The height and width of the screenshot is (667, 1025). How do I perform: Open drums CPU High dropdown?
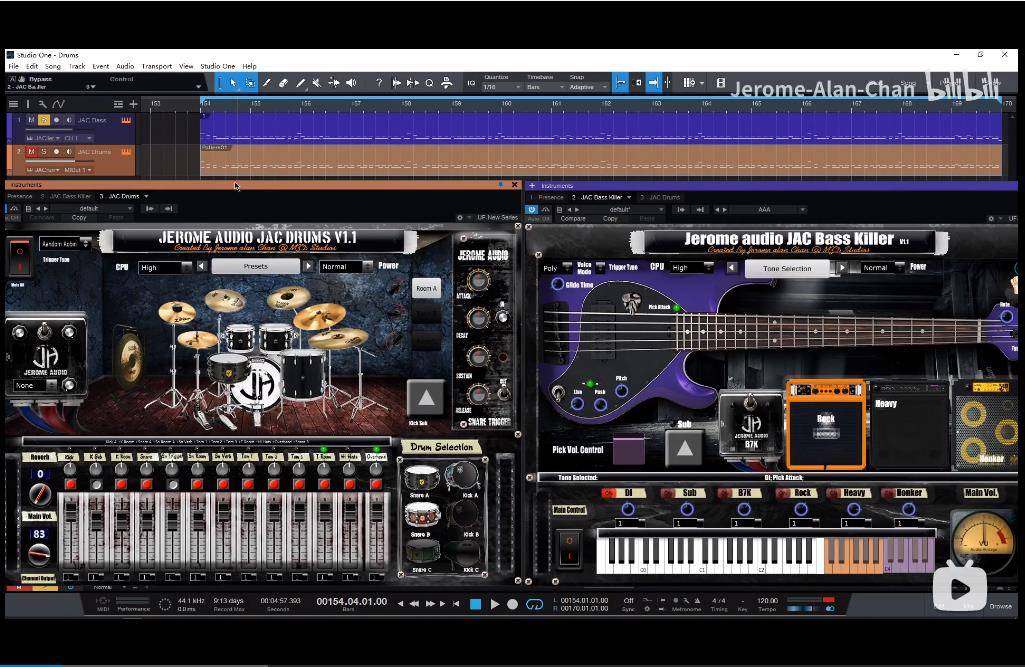(x=165, y=267)
